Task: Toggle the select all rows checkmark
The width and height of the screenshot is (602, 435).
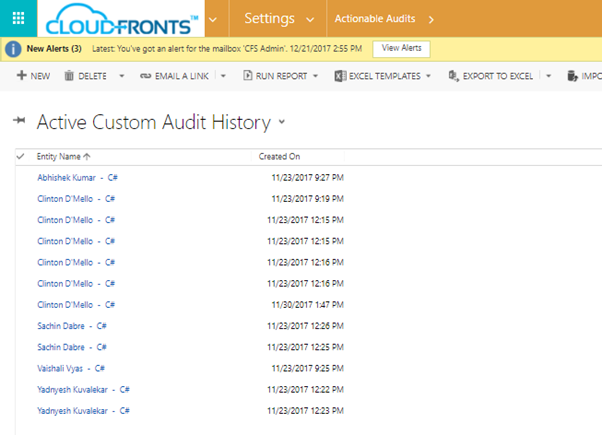Action: click(x=21, y=156)
